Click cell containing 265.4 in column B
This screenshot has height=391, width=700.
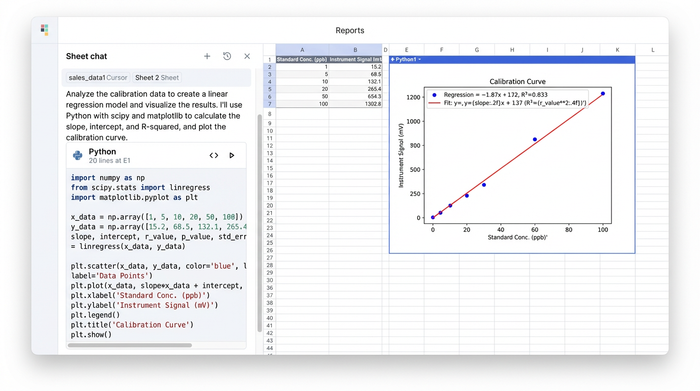355,89
